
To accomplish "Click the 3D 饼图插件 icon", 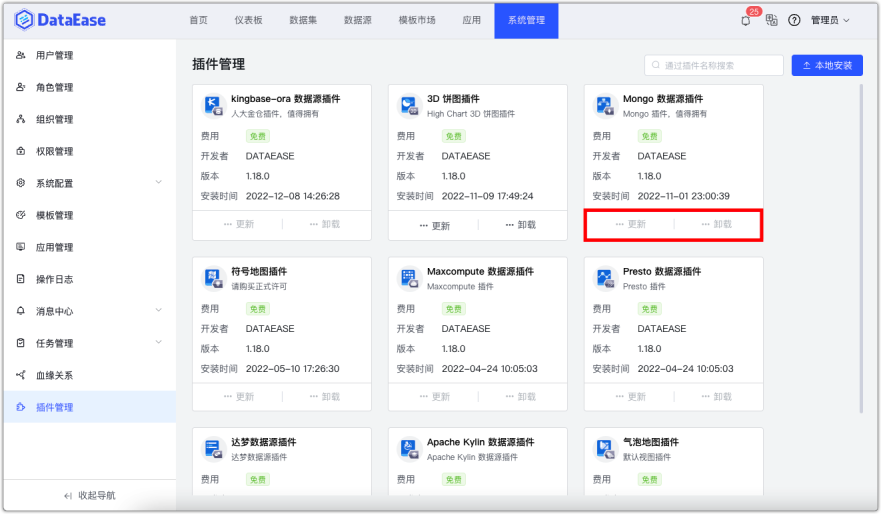I will click(x=409, y=106).
